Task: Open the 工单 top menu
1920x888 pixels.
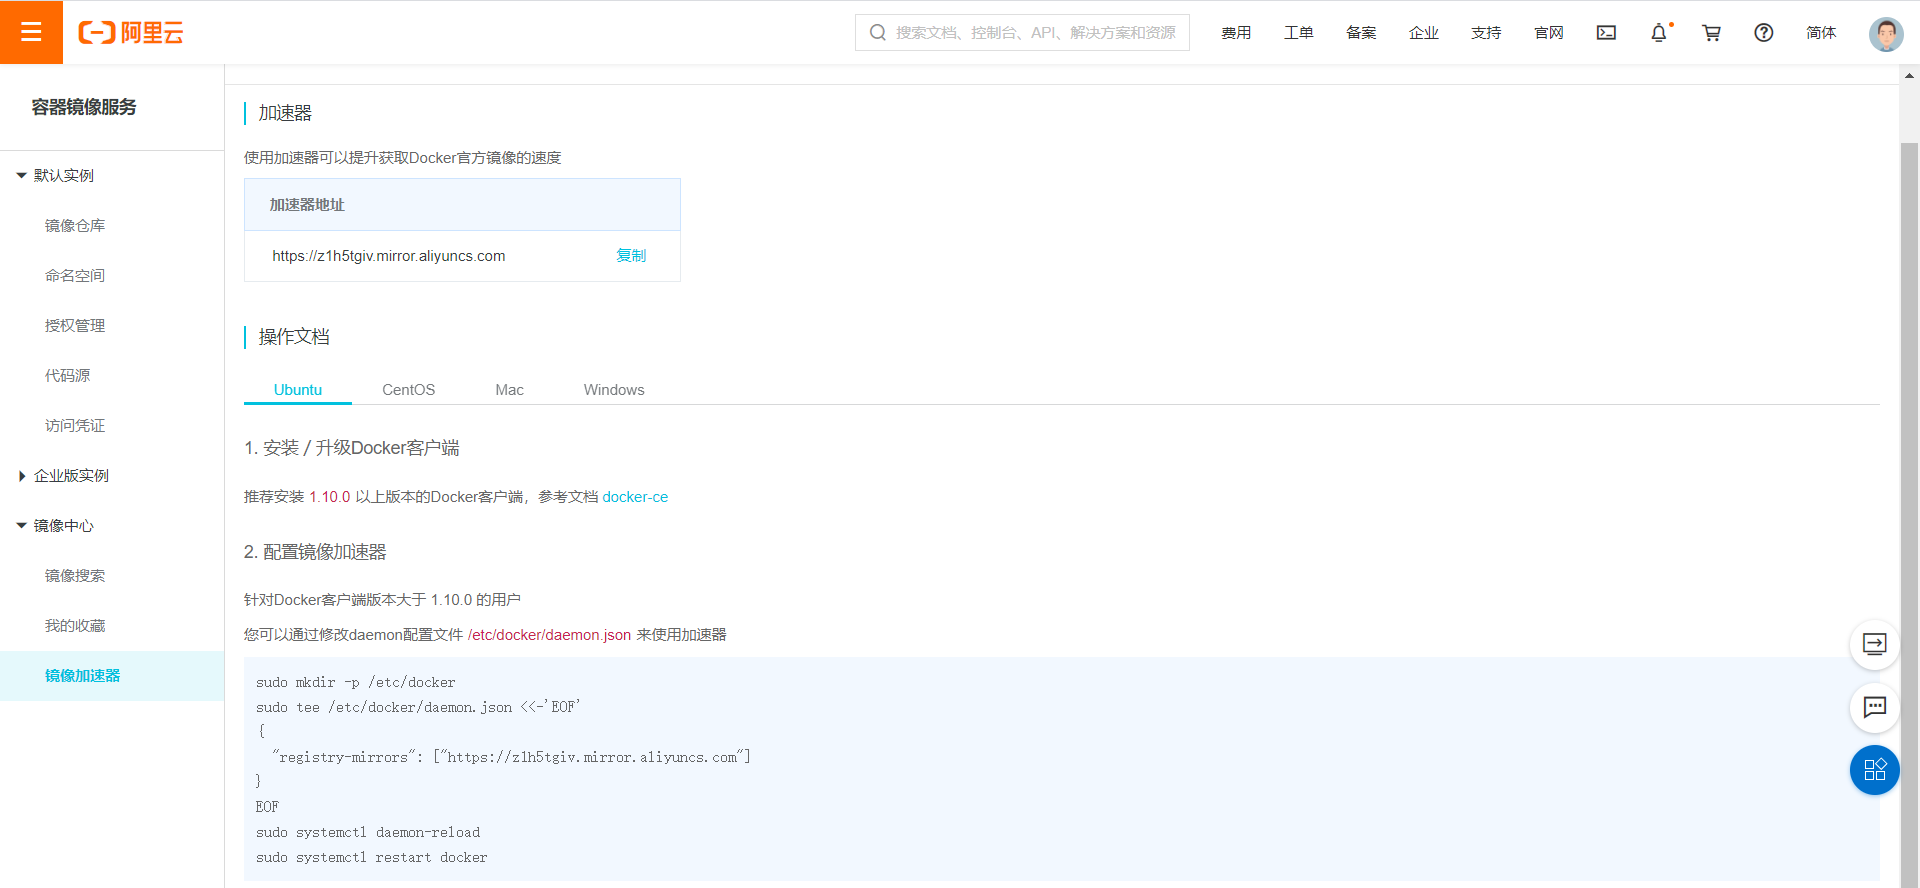Action: [1299, 33]
